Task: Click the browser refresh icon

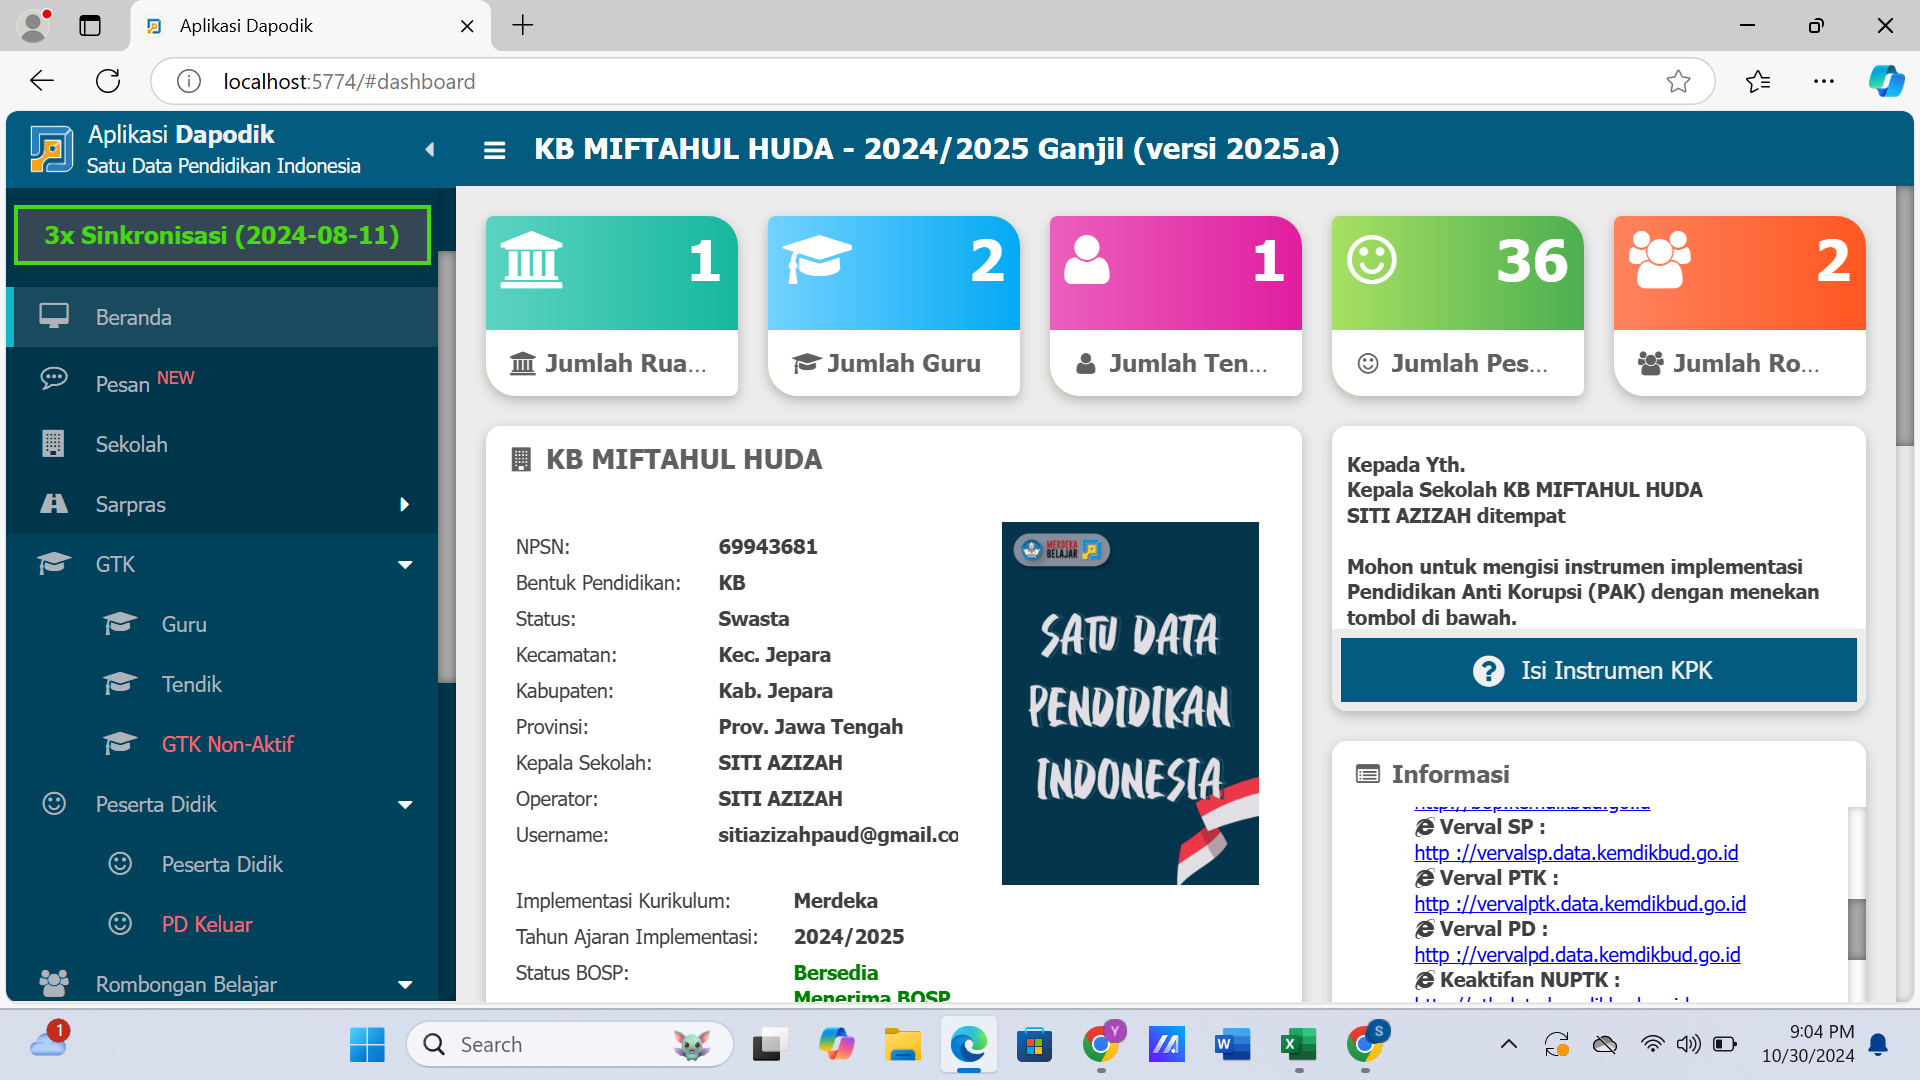Action: click(108, 81)
